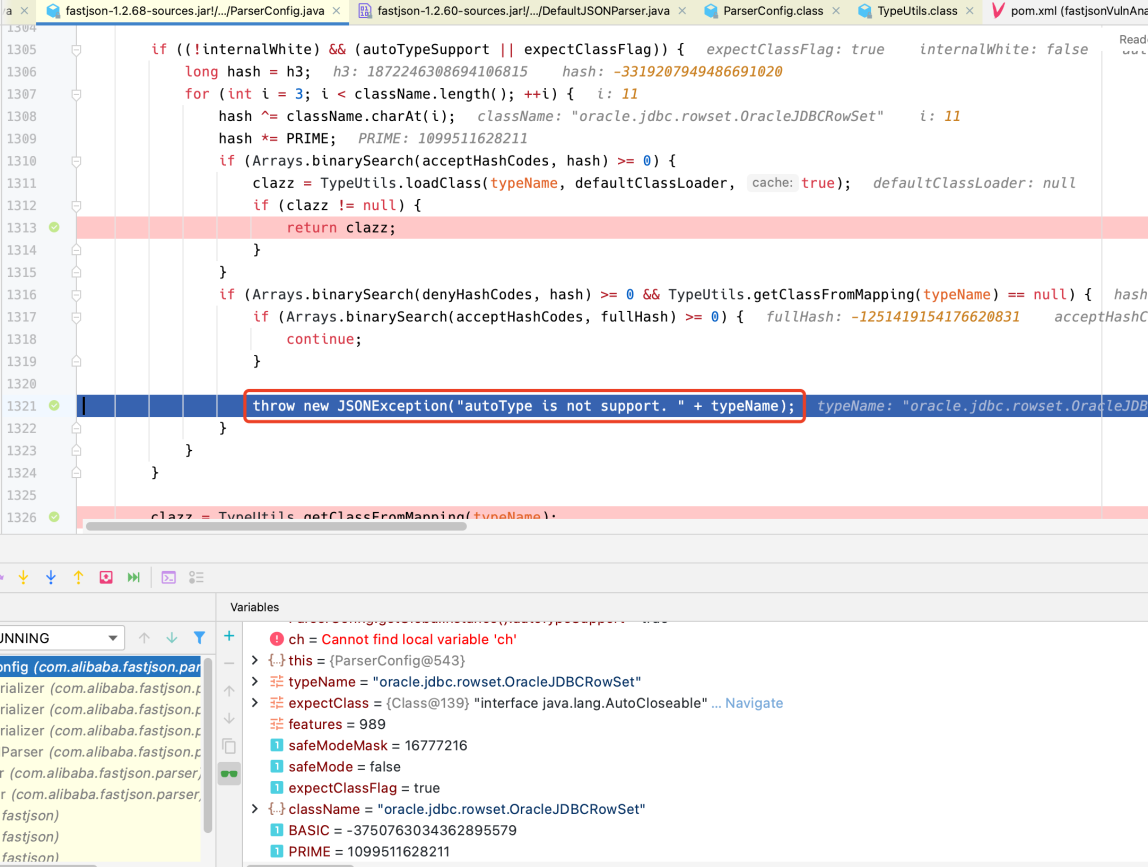Click the frames list vertical scrollbar
1148x867 pixels.
tap(207, 745)
